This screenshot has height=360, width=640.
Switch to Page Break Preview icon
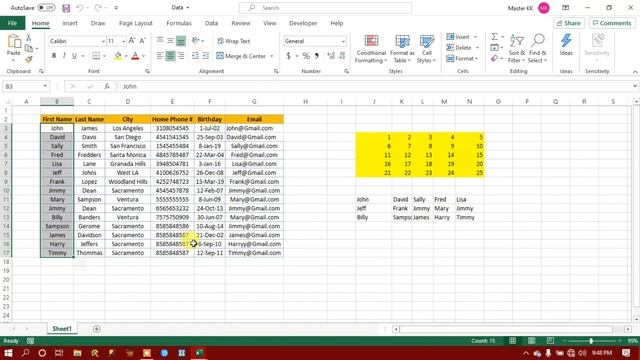click(x=550, y=340)
